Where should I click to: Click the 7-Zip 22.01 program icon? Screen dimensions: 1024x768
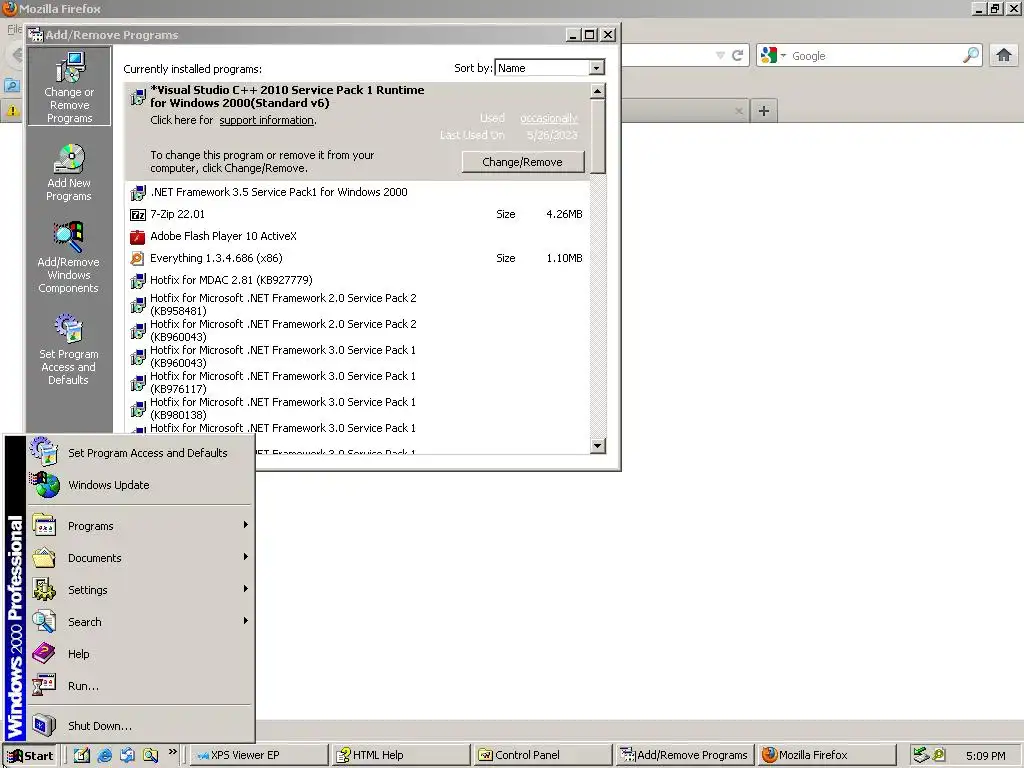(x=138, y=214)
